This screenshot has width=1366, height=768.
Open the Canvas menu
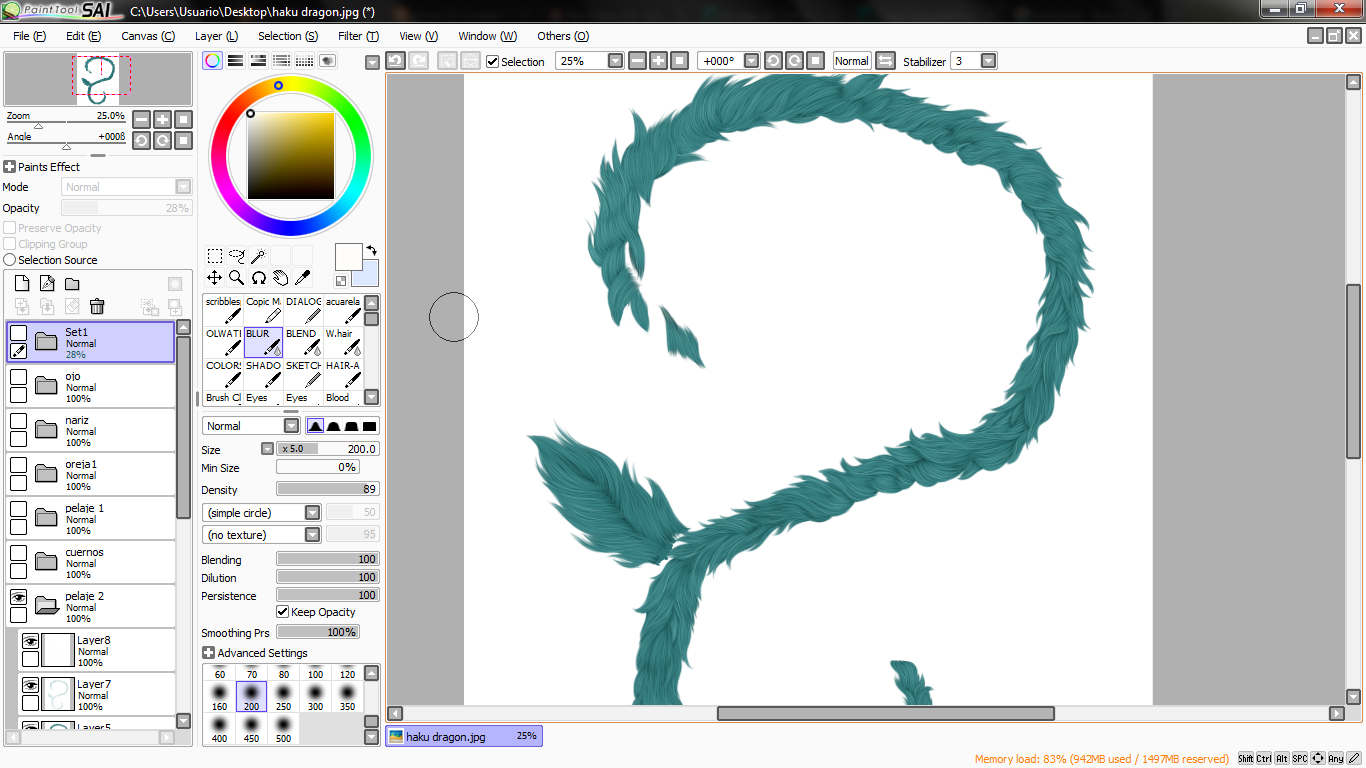pos(148,36)
